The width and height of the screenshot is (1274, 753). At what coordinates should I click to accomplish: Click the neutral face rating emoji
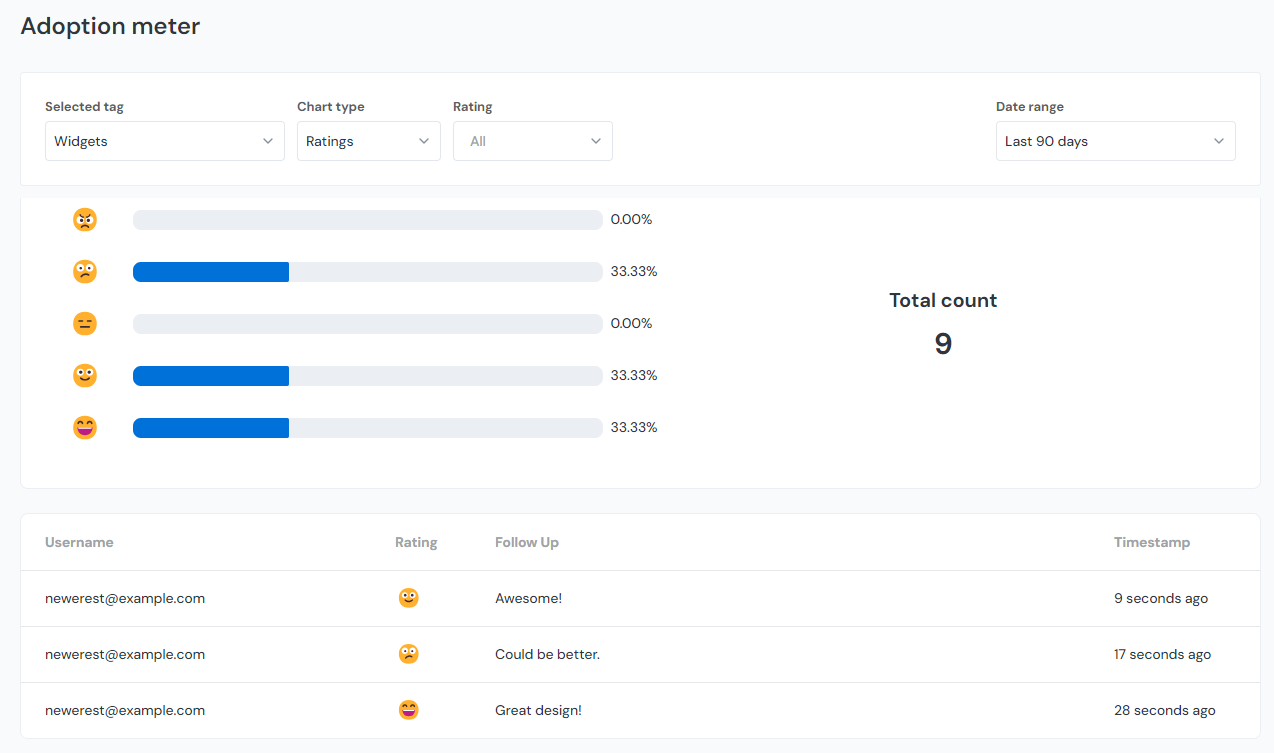click(x=85, y=323)
